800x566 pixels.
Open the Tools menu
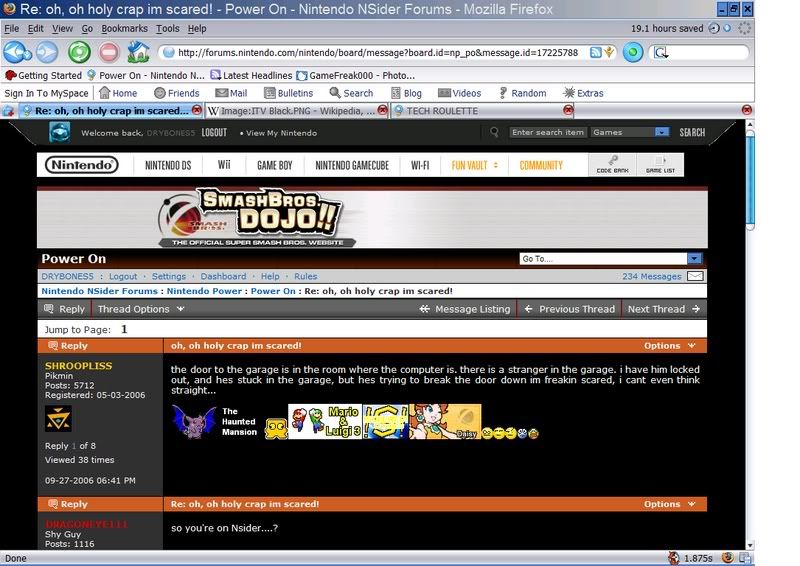click(167, 29)
